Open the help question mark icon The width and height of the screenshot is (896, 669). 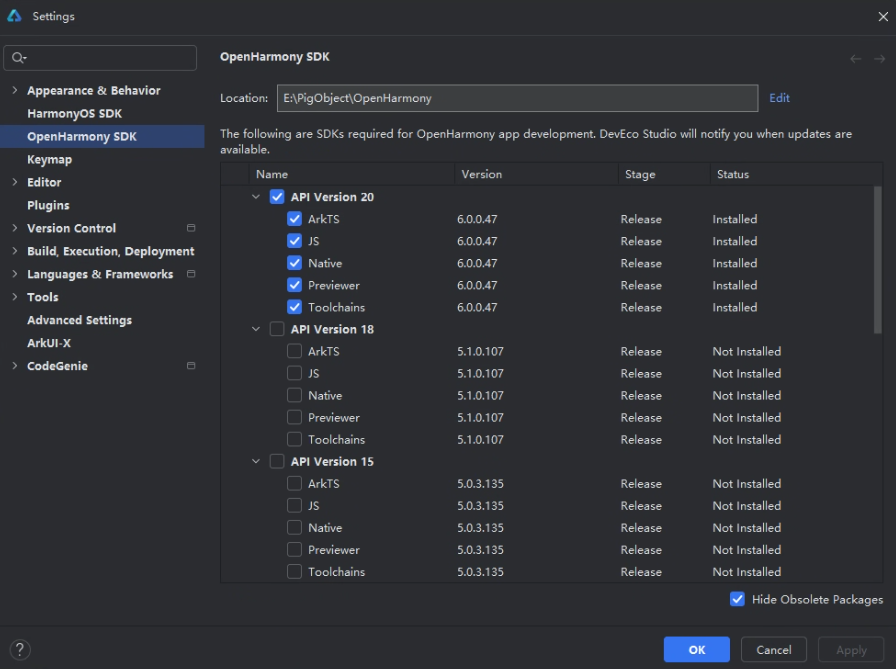click(x=20, y=650)
